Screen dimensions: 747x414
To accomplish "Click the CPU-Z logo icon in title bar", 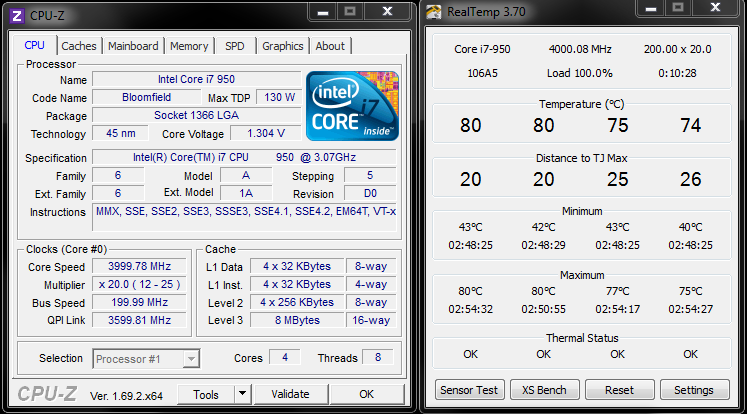I will click(17, 16).
